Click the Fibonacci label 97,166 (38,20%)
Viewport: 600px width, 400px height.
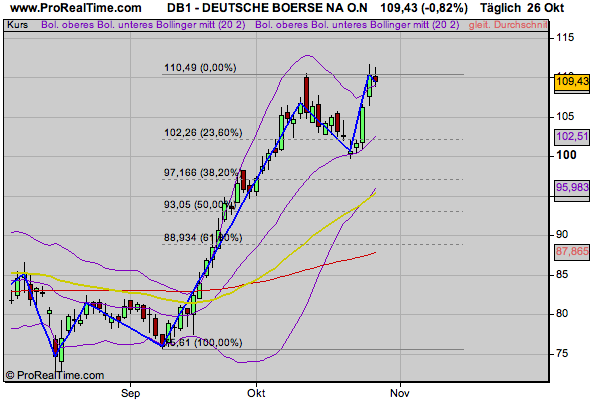[202, 173]
